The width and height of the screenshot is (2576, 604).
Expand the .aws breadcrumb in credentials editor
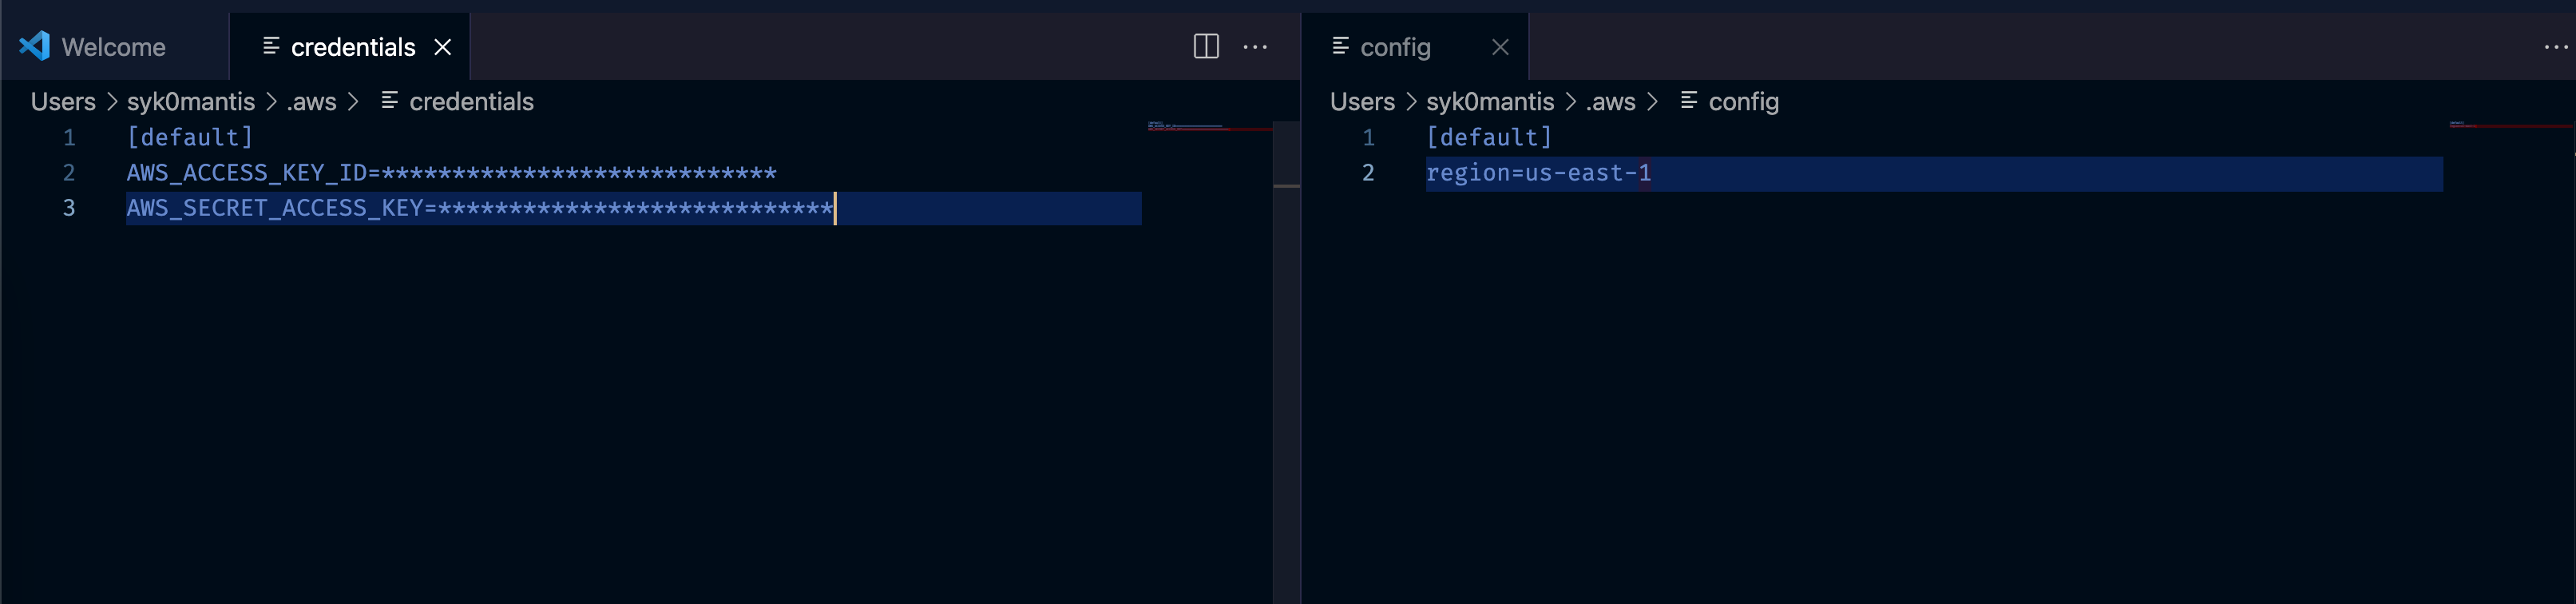(x=311, y=101)
